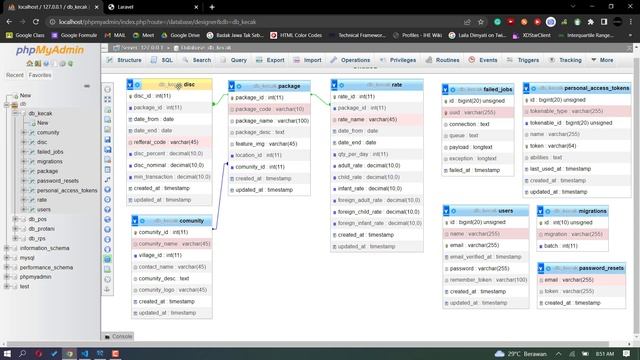Image resolution: width=640 pixels, height=360 pixels.
Task: Open the Structure tab
Action: click(x=124, y=60)
